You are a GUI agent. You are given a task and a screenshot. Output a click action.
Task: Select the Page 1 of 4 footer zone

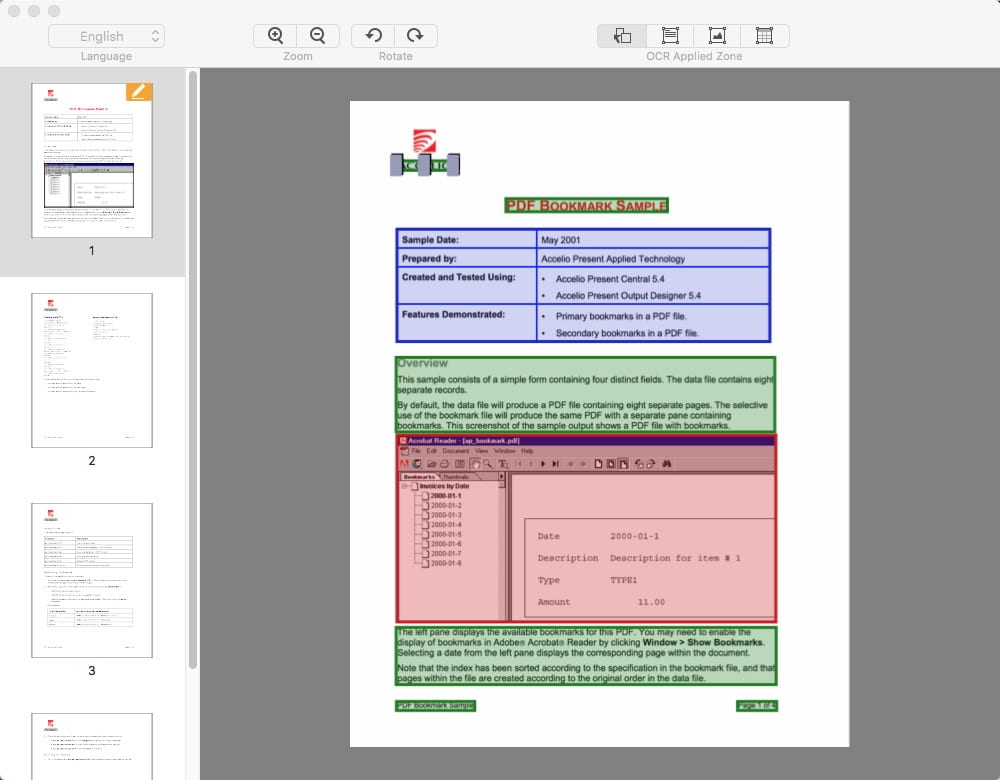coord(757,704)
